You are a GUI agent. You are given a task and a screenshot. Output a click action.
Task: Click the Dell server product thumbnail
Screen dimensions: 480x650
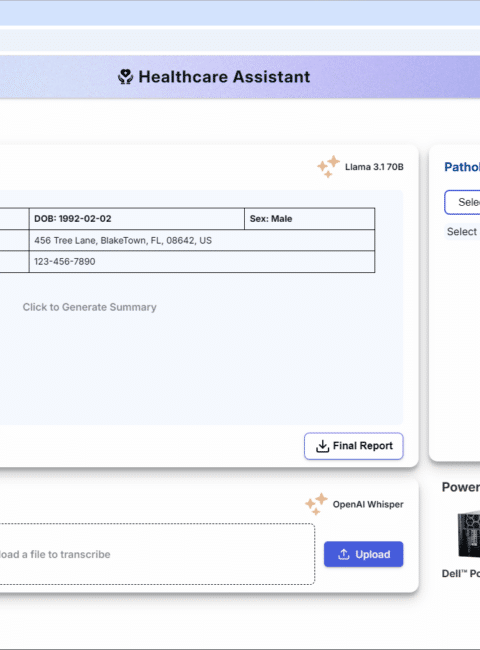coord(469,534)
